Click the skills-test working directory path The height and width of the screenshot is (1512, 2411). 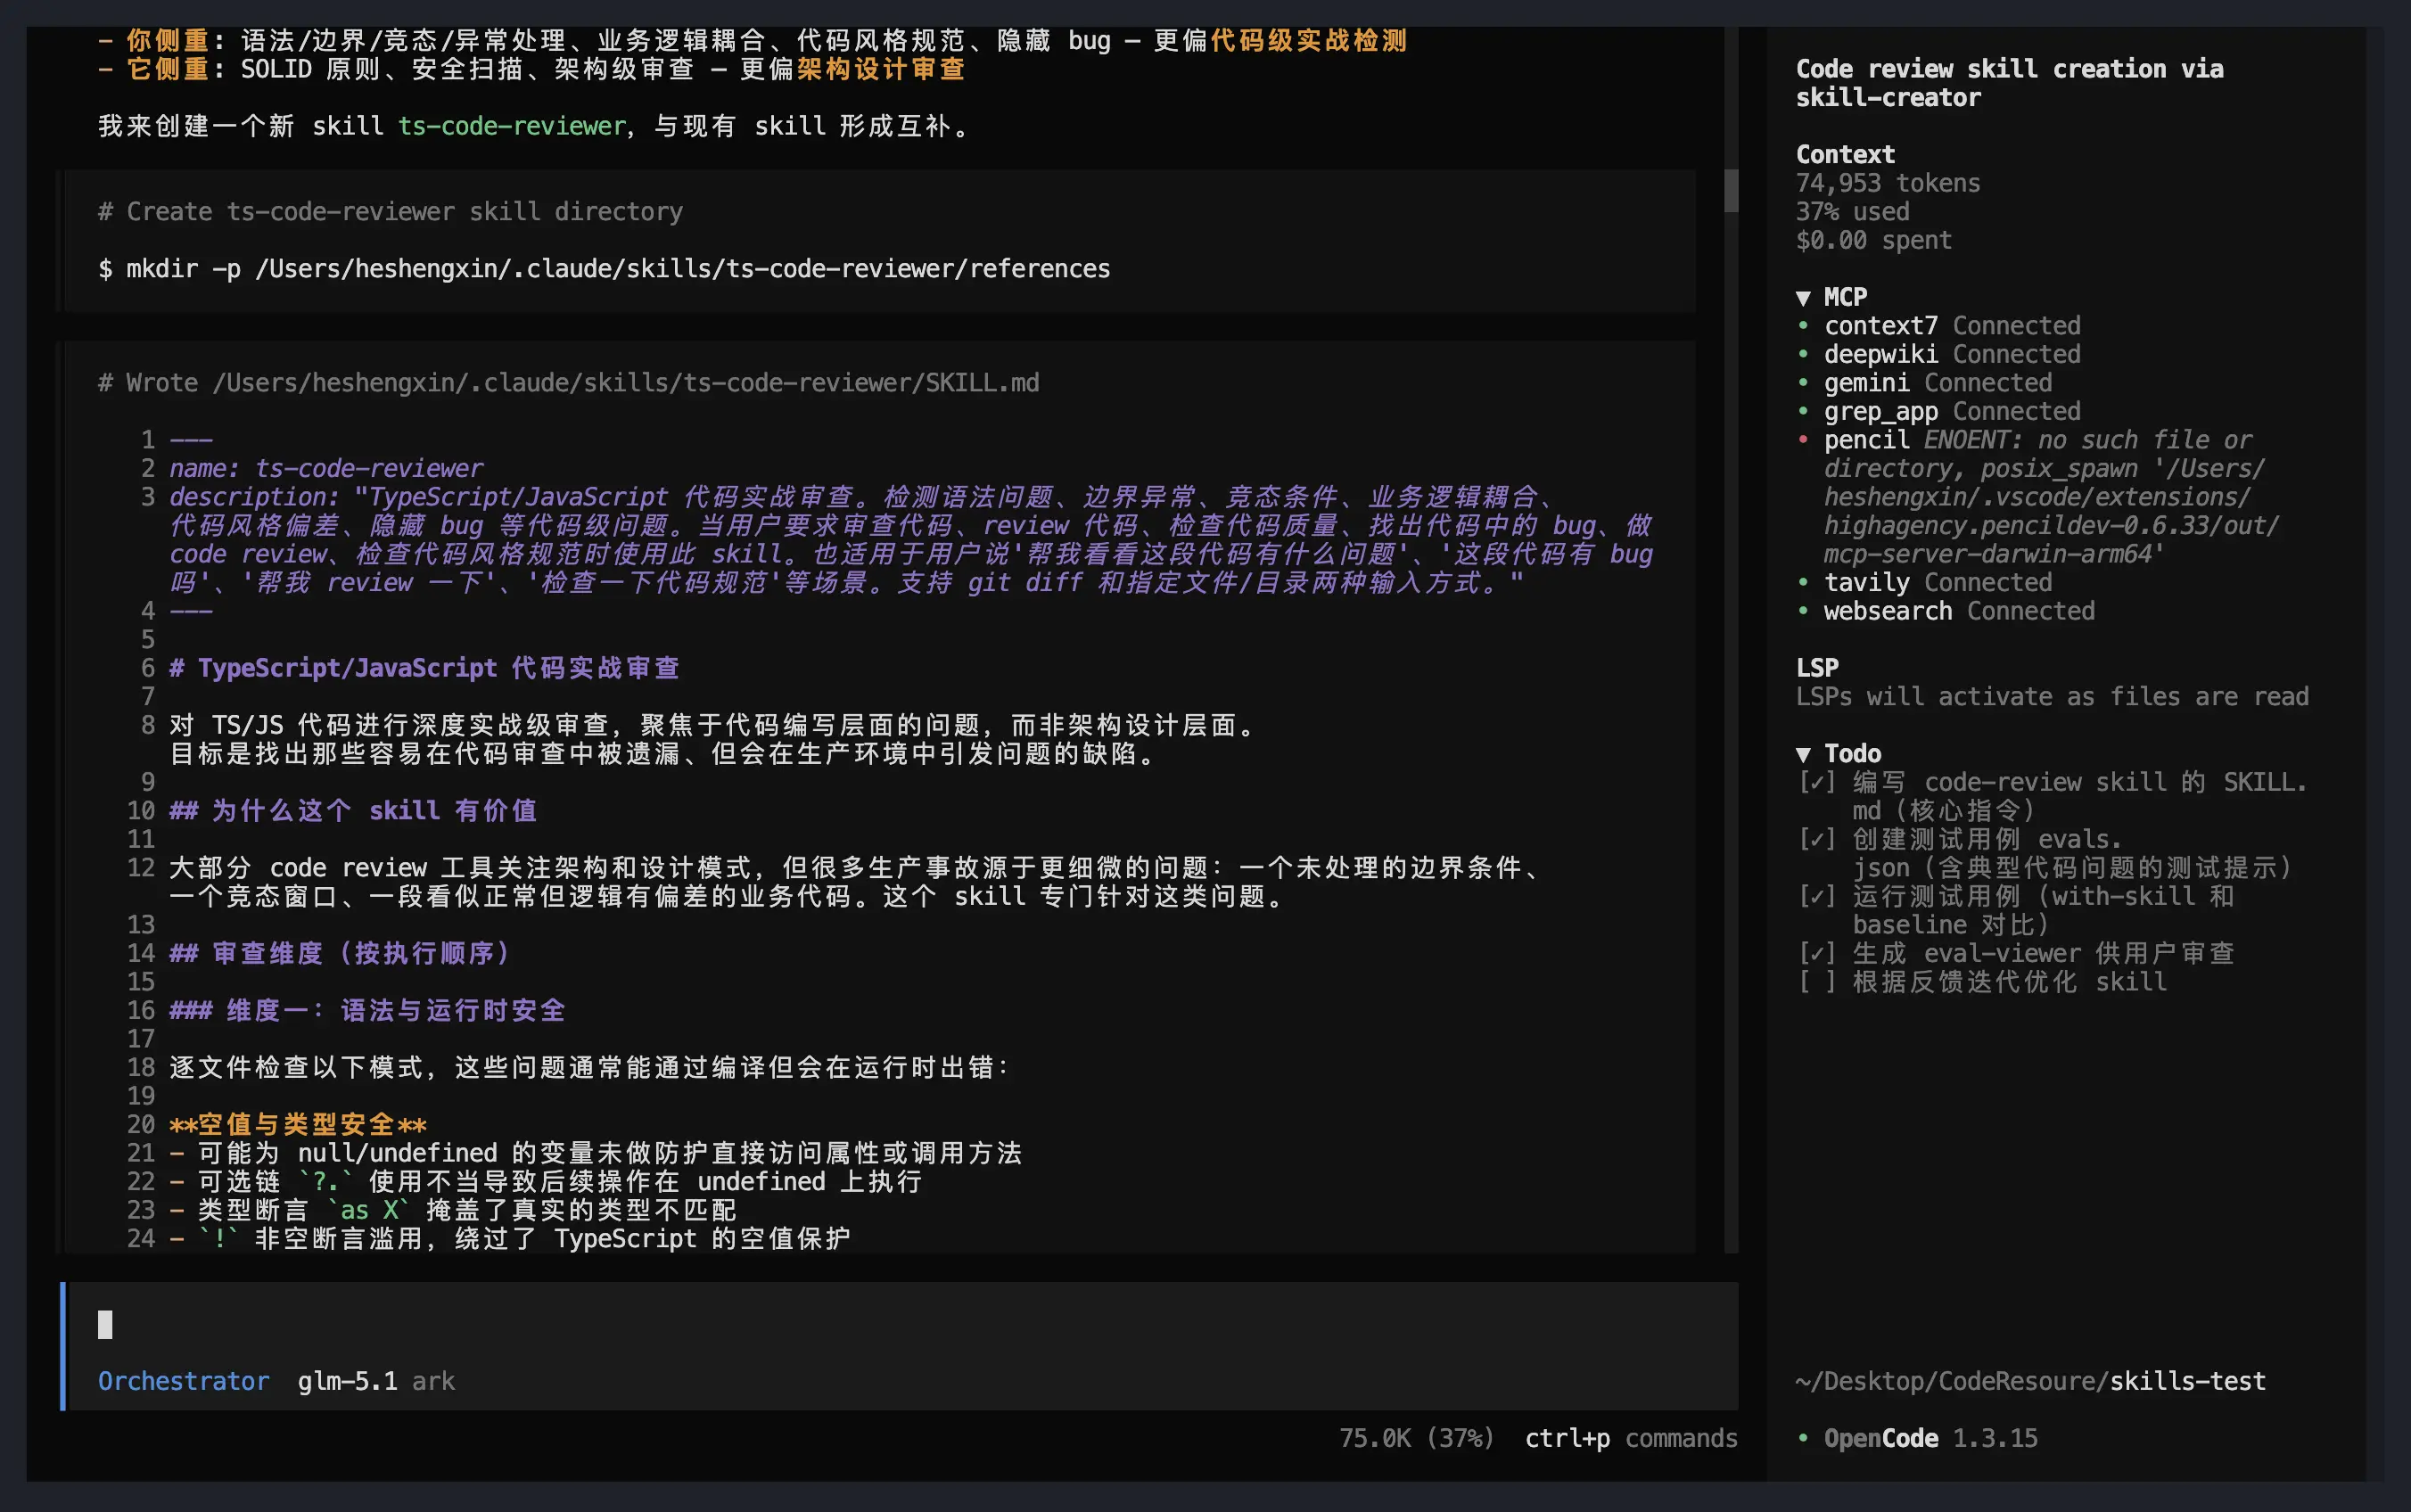tap(2187, 1381)
